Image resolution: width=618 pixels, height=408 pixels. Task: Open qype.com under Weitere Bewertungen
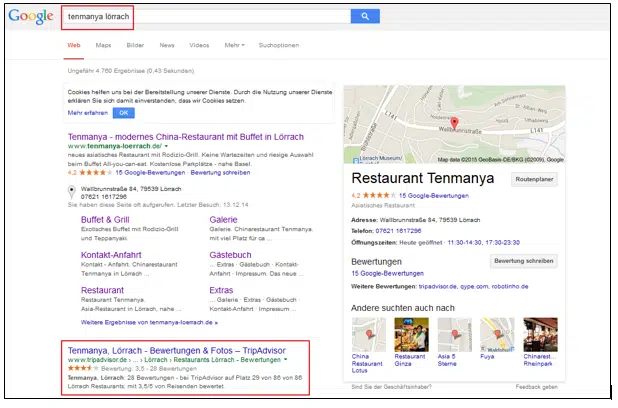click(474, 287)
